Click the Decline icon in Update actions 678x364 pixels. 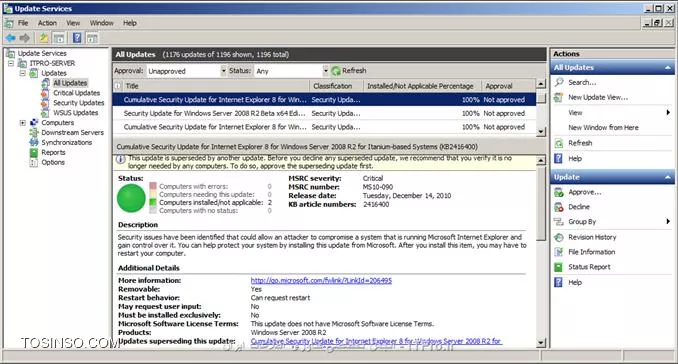click(x=559, y=207)
